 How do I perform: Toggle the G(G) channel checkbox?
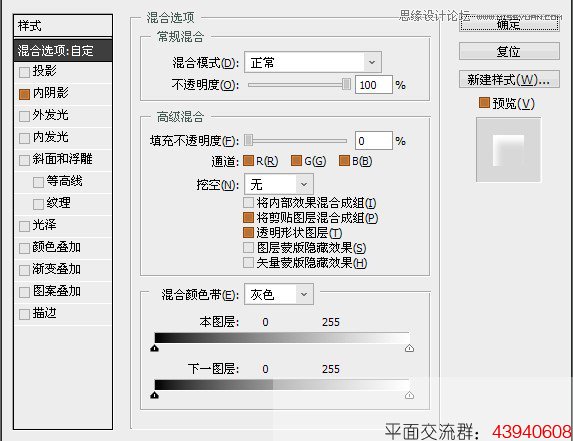pyautogui.click(x=296, y=160)
